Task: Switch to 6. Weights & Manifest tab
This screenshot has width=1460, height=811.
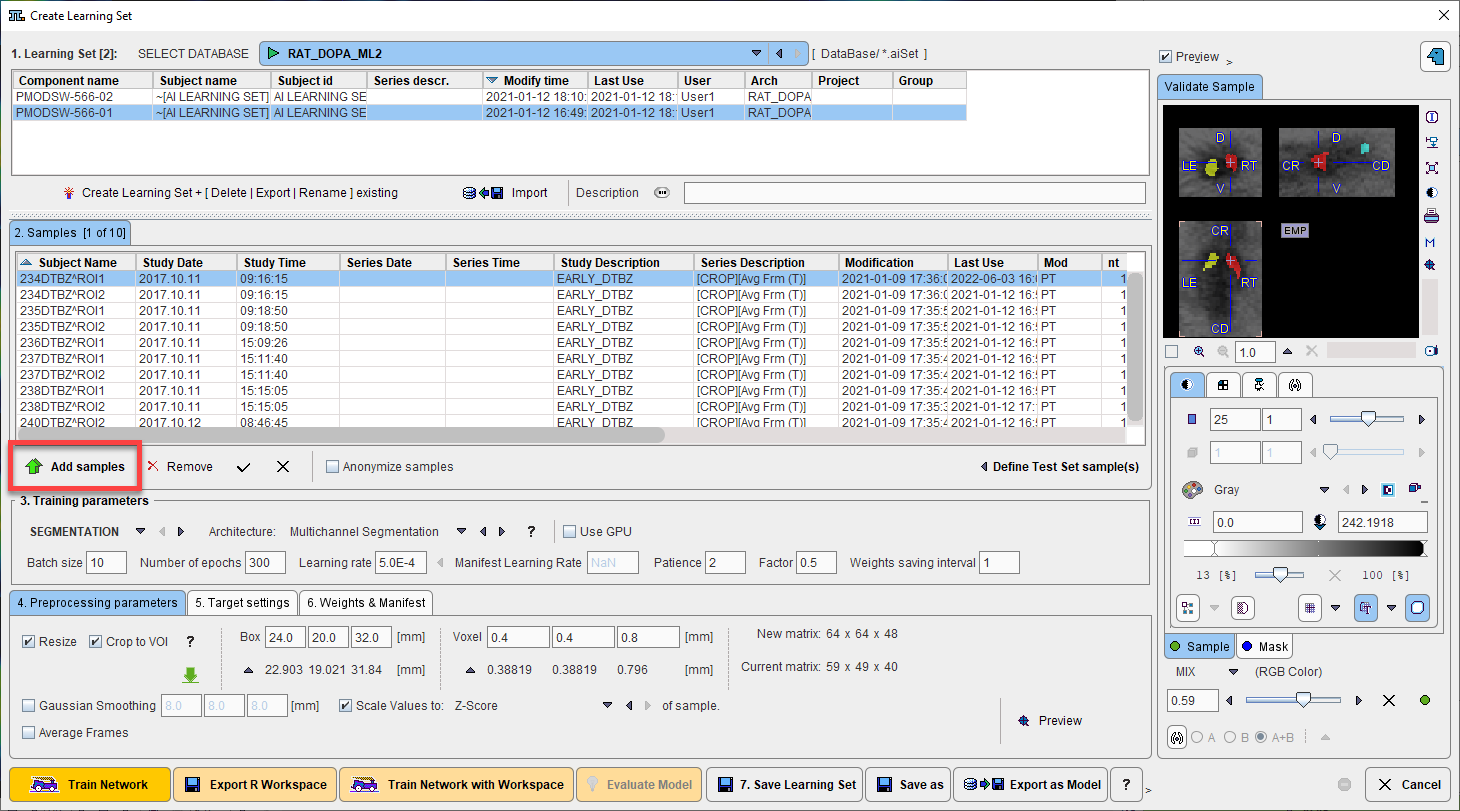Action: [366, 602]
